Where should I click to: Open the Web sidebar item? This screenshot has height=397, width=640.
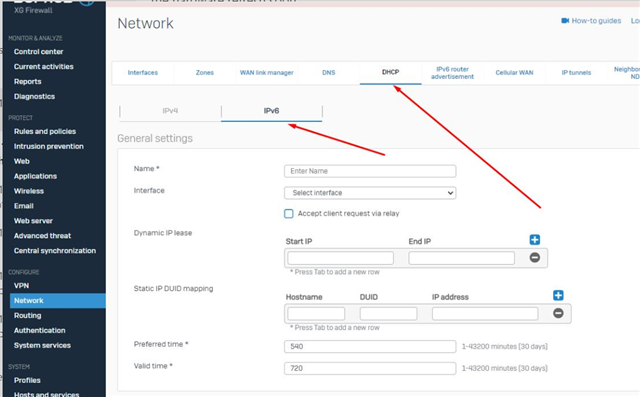(x=22, y=161)
